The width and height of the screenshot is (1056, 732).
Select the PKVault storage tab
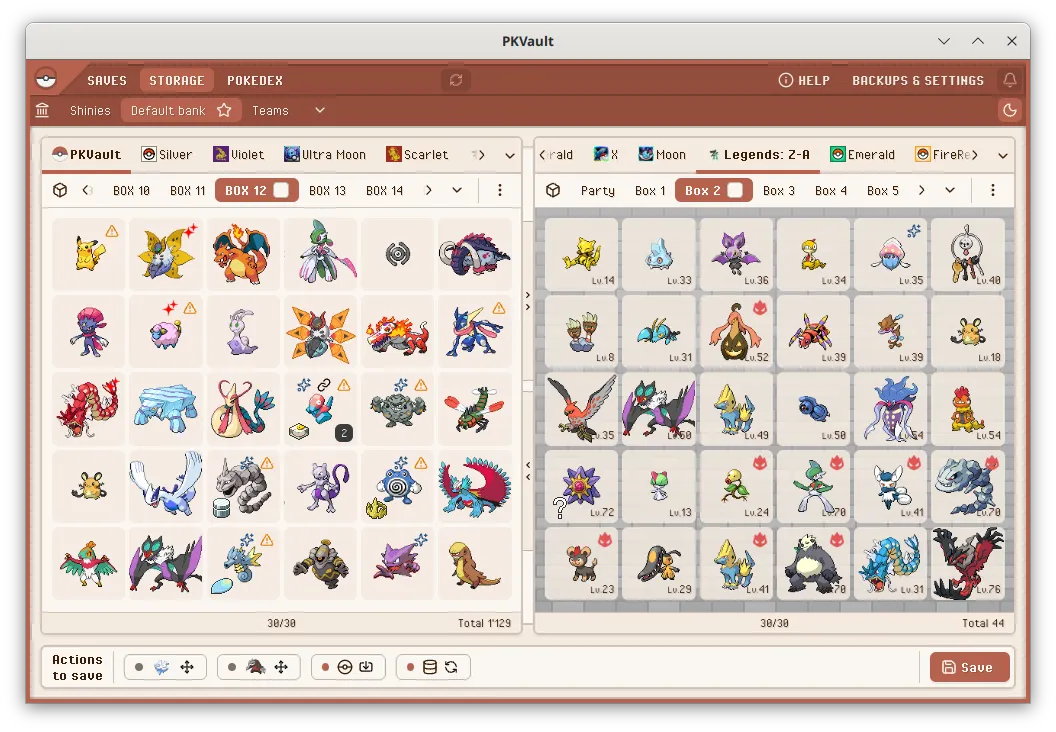point(87,155)
